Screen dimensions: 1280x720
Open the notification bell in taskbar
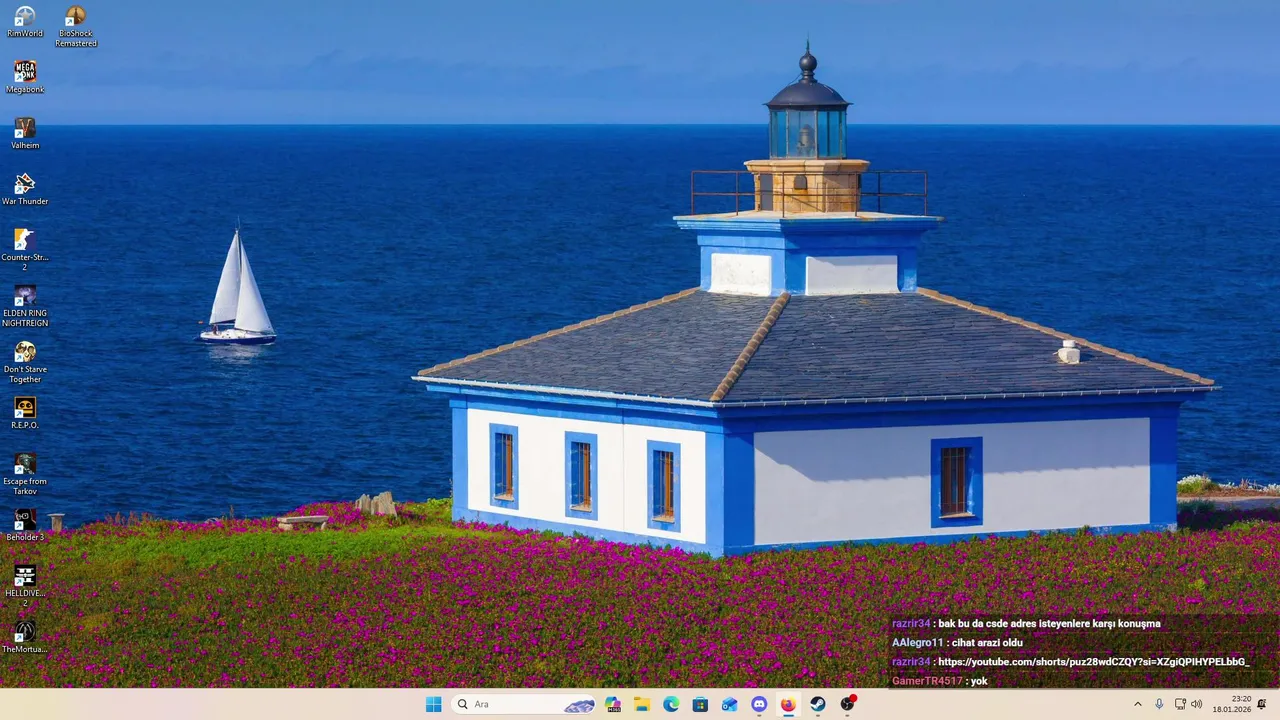(x=1262, y=704)
